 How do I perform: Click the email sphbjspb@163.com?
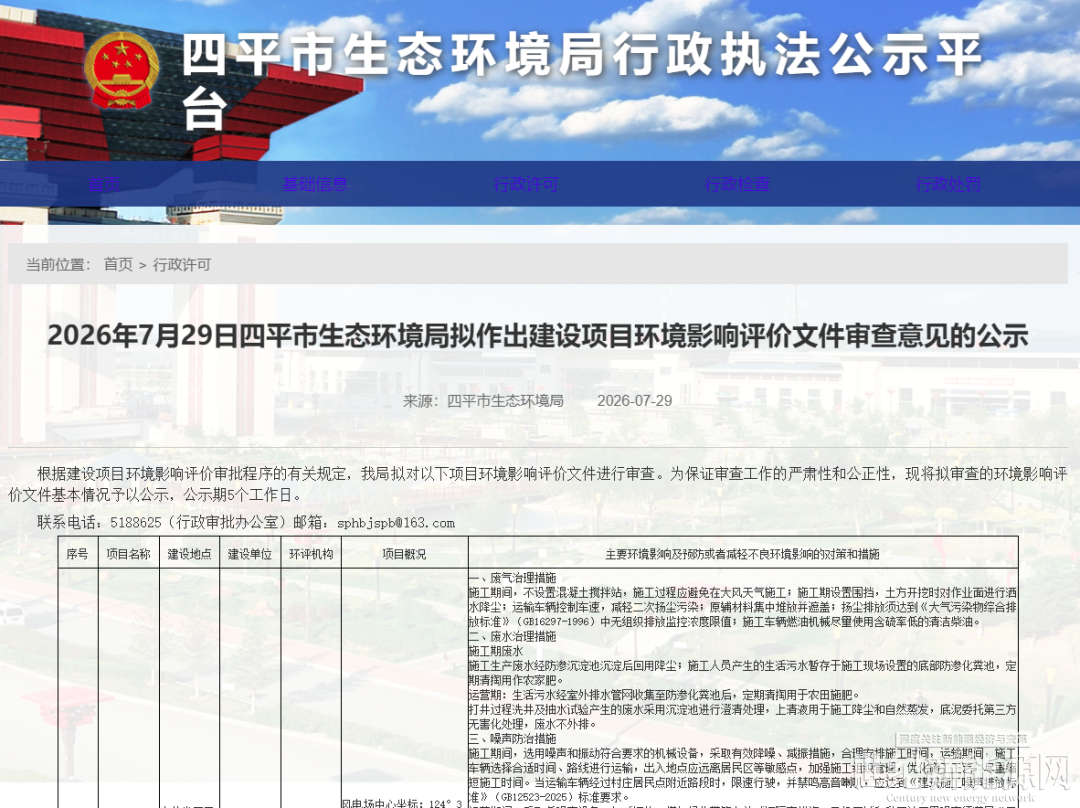click(x=396, y=523)
